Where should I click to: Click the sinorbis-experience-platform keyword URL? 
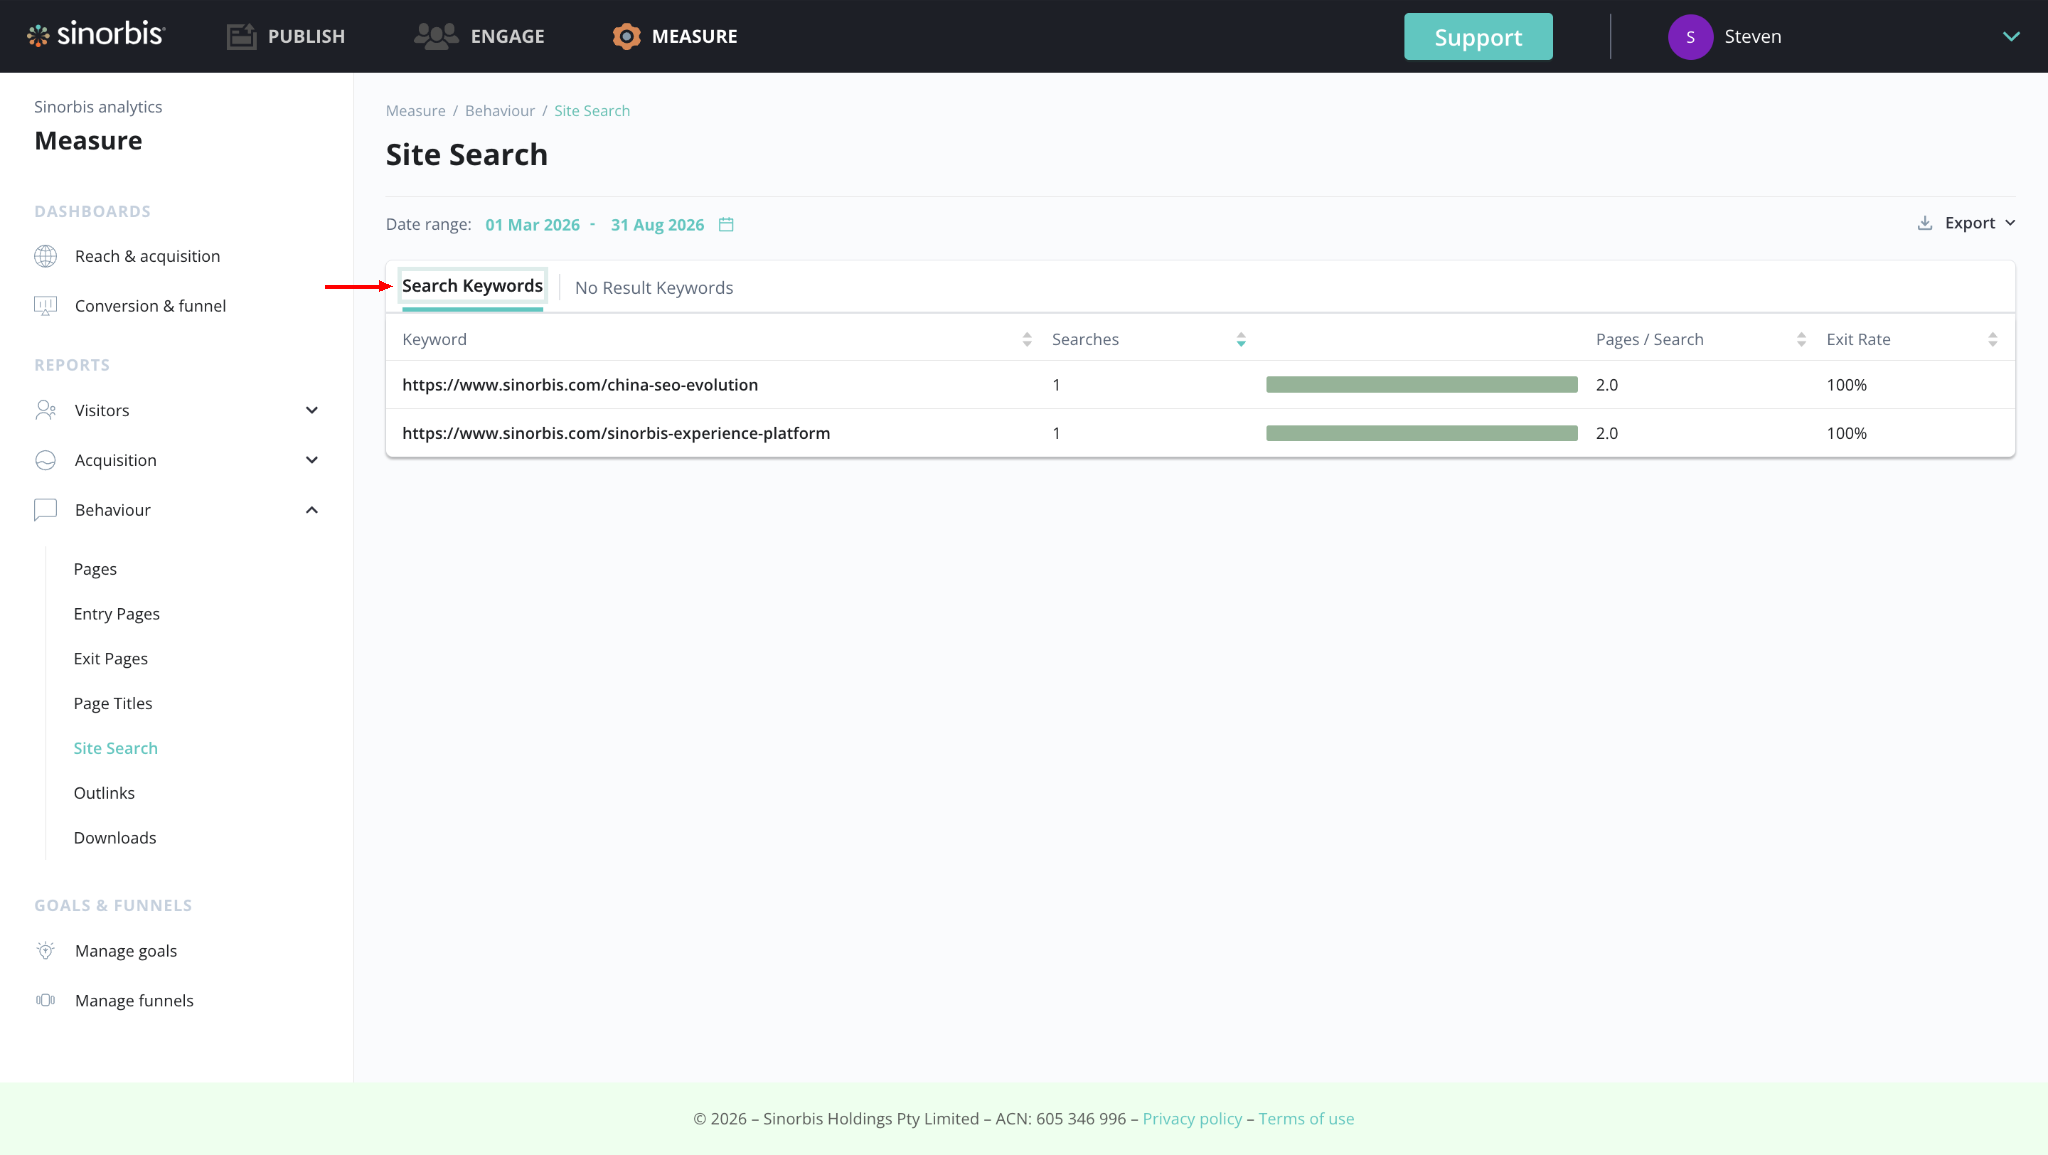click(x=616, y=433)
